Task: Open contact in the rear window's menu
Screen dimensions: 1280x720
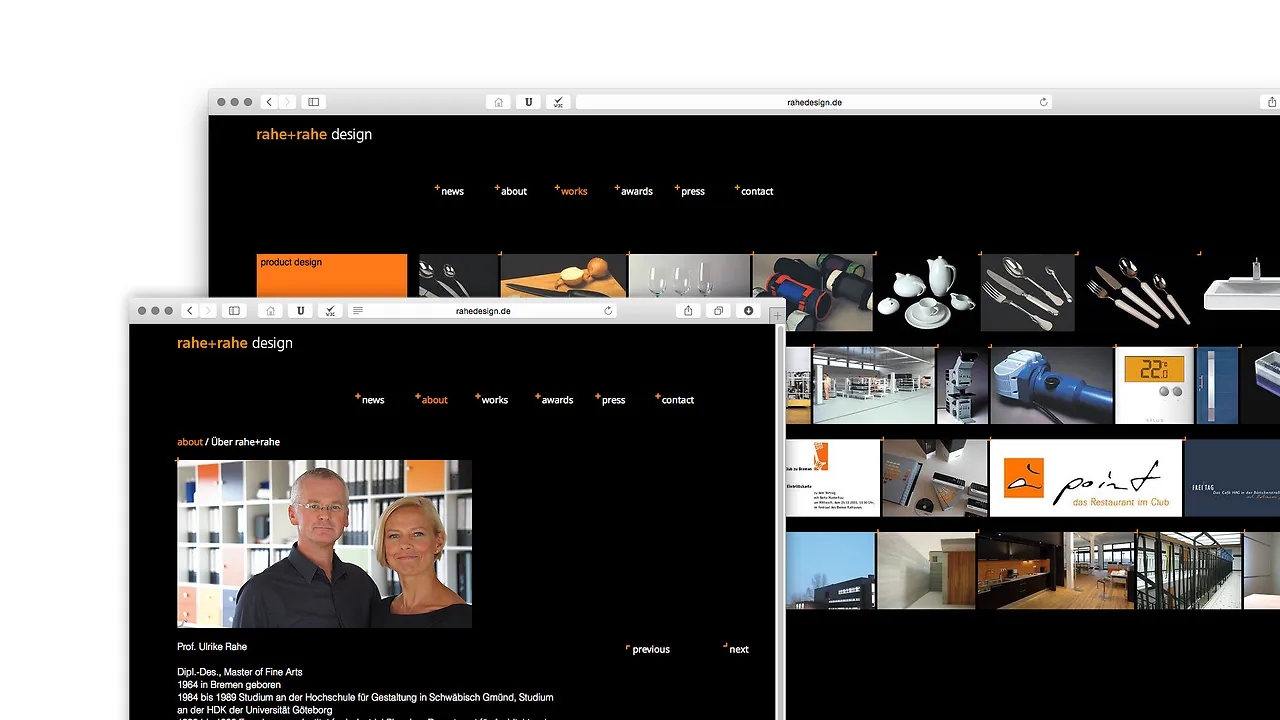Action: [755, 190]
